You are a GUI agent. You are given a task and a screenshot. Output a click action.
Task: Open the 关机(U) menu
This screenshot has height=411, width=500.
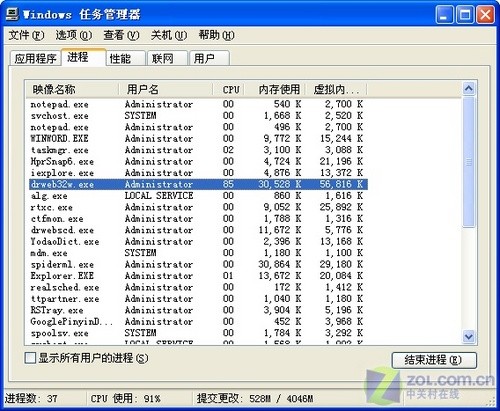[169, 35]
